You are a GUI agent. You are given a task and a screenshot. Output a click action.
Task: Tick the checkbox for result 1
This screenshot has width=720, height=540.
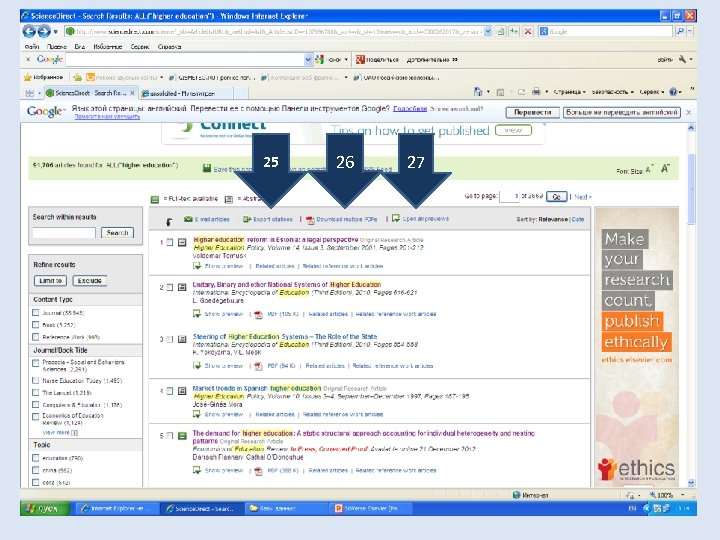(170, 242)
